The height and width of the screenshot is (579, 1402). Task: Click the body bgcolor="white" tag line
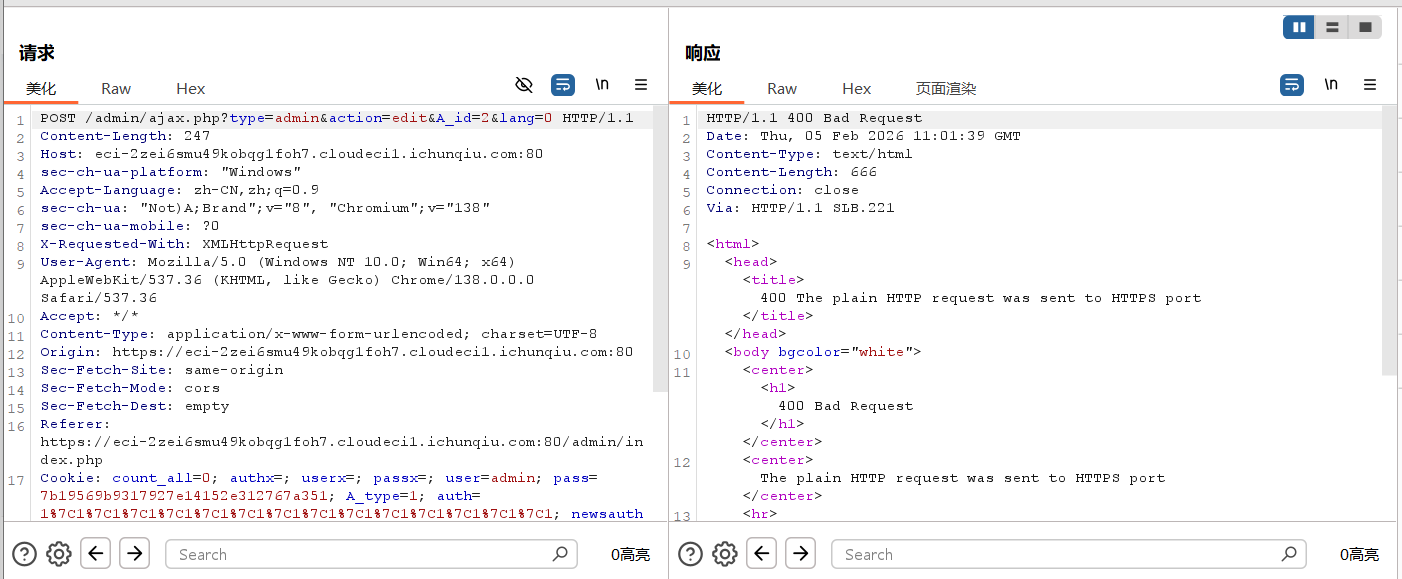[822, 352]
